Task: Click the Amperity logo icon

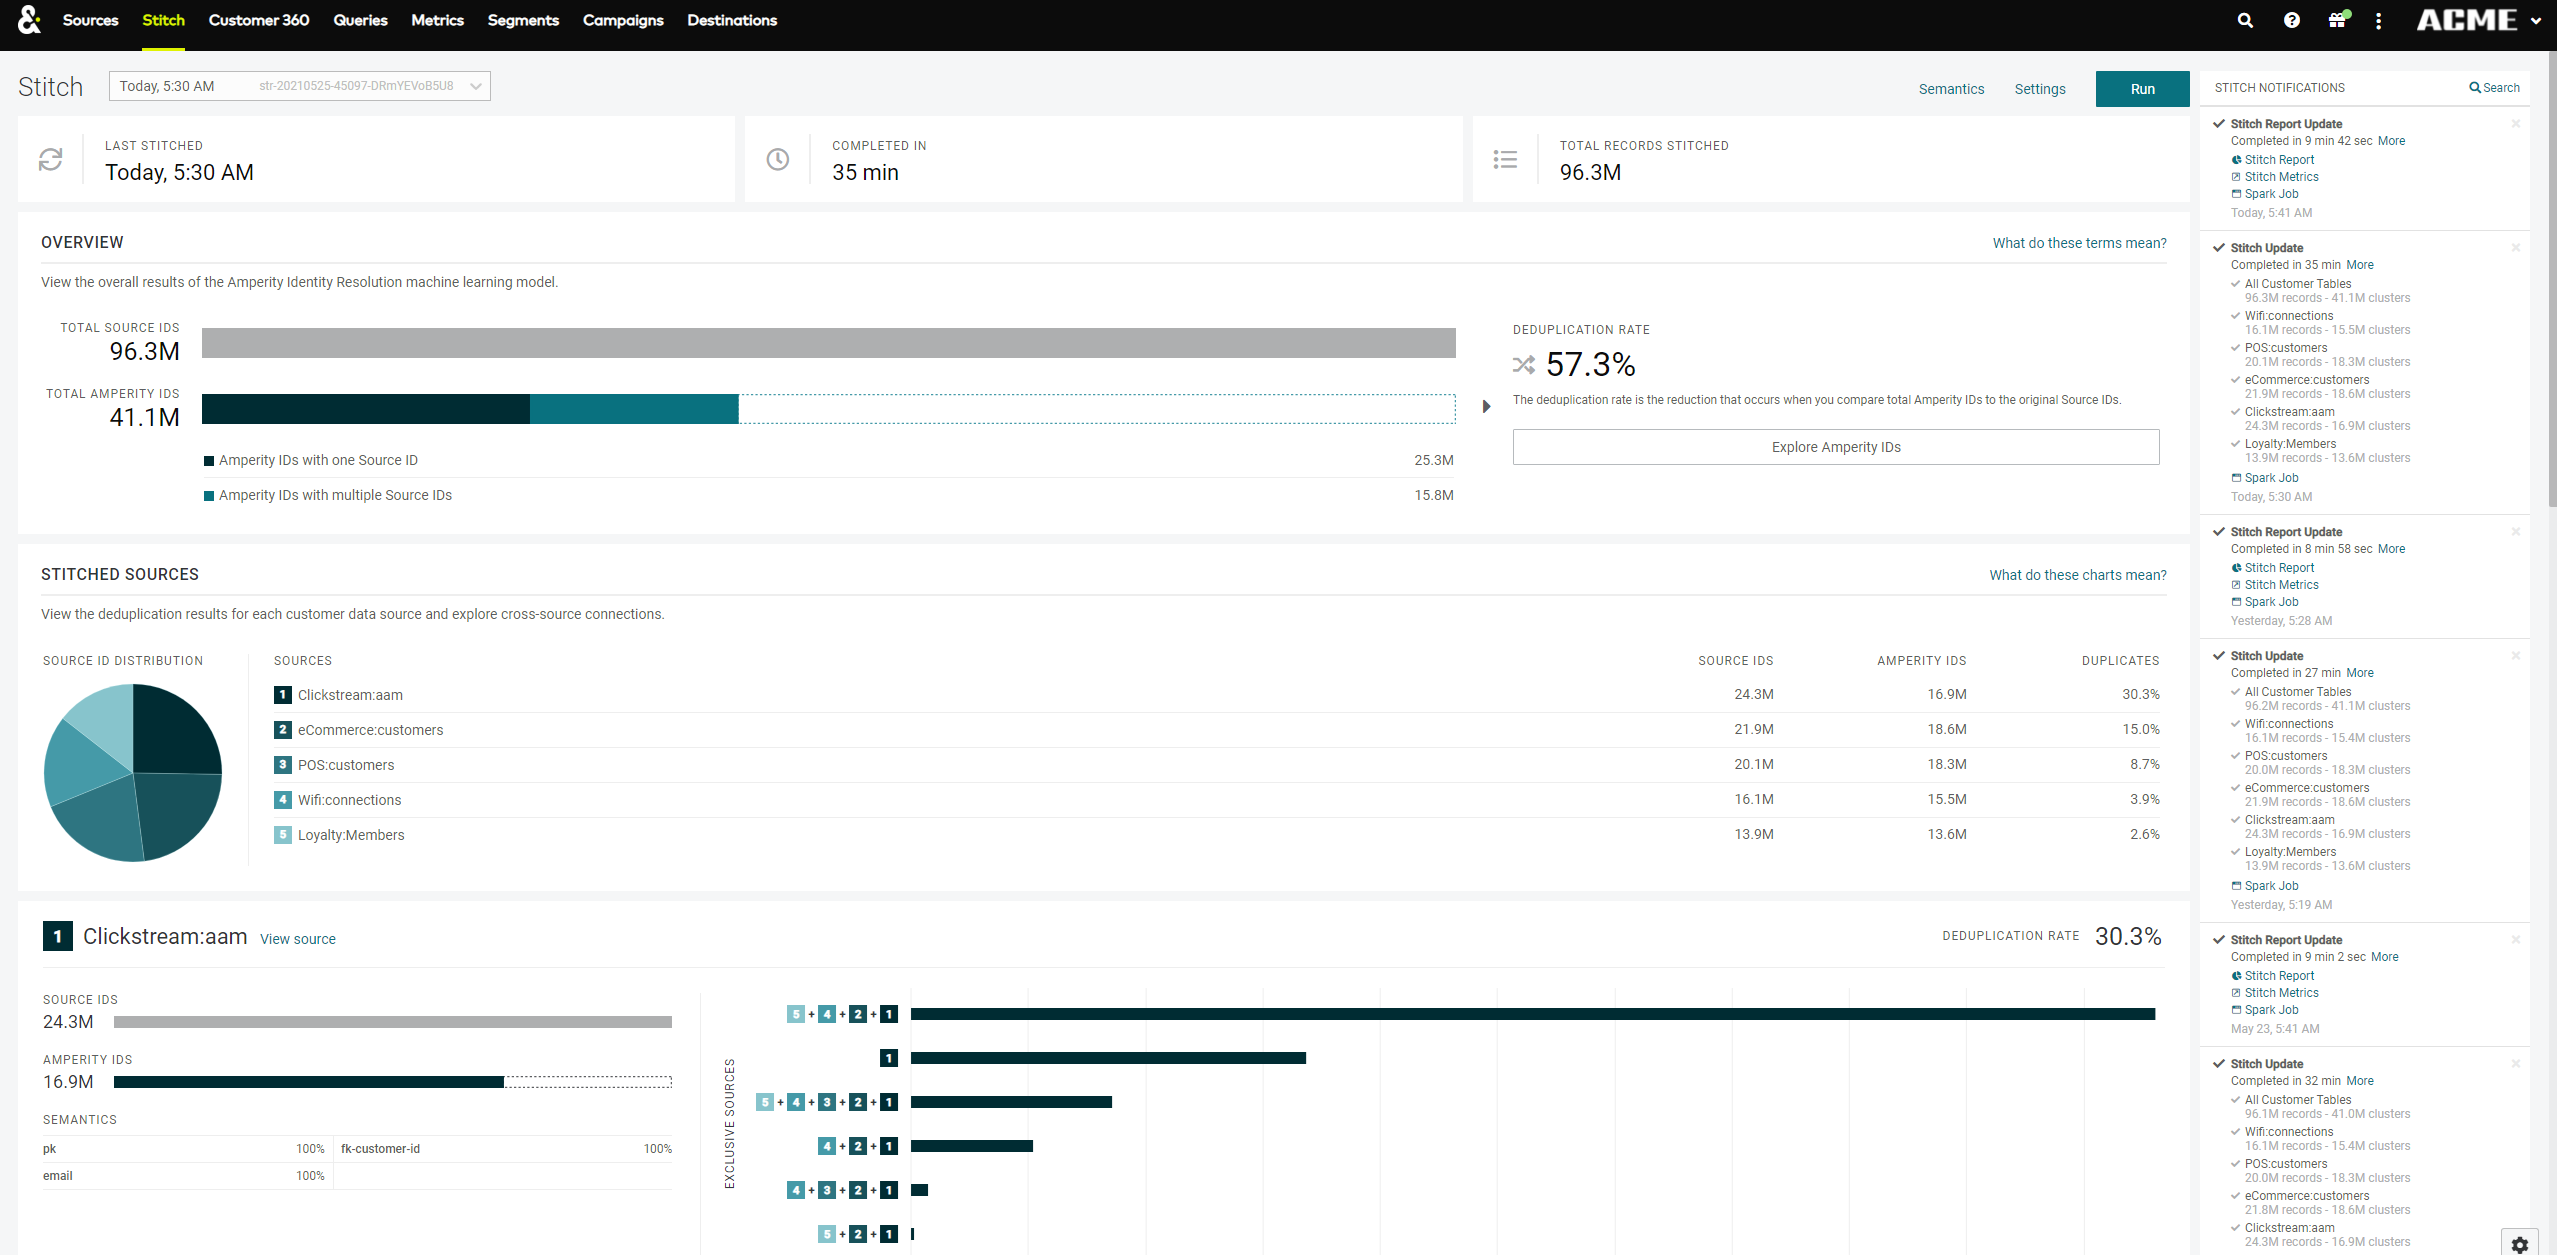Action: point(30,20)
